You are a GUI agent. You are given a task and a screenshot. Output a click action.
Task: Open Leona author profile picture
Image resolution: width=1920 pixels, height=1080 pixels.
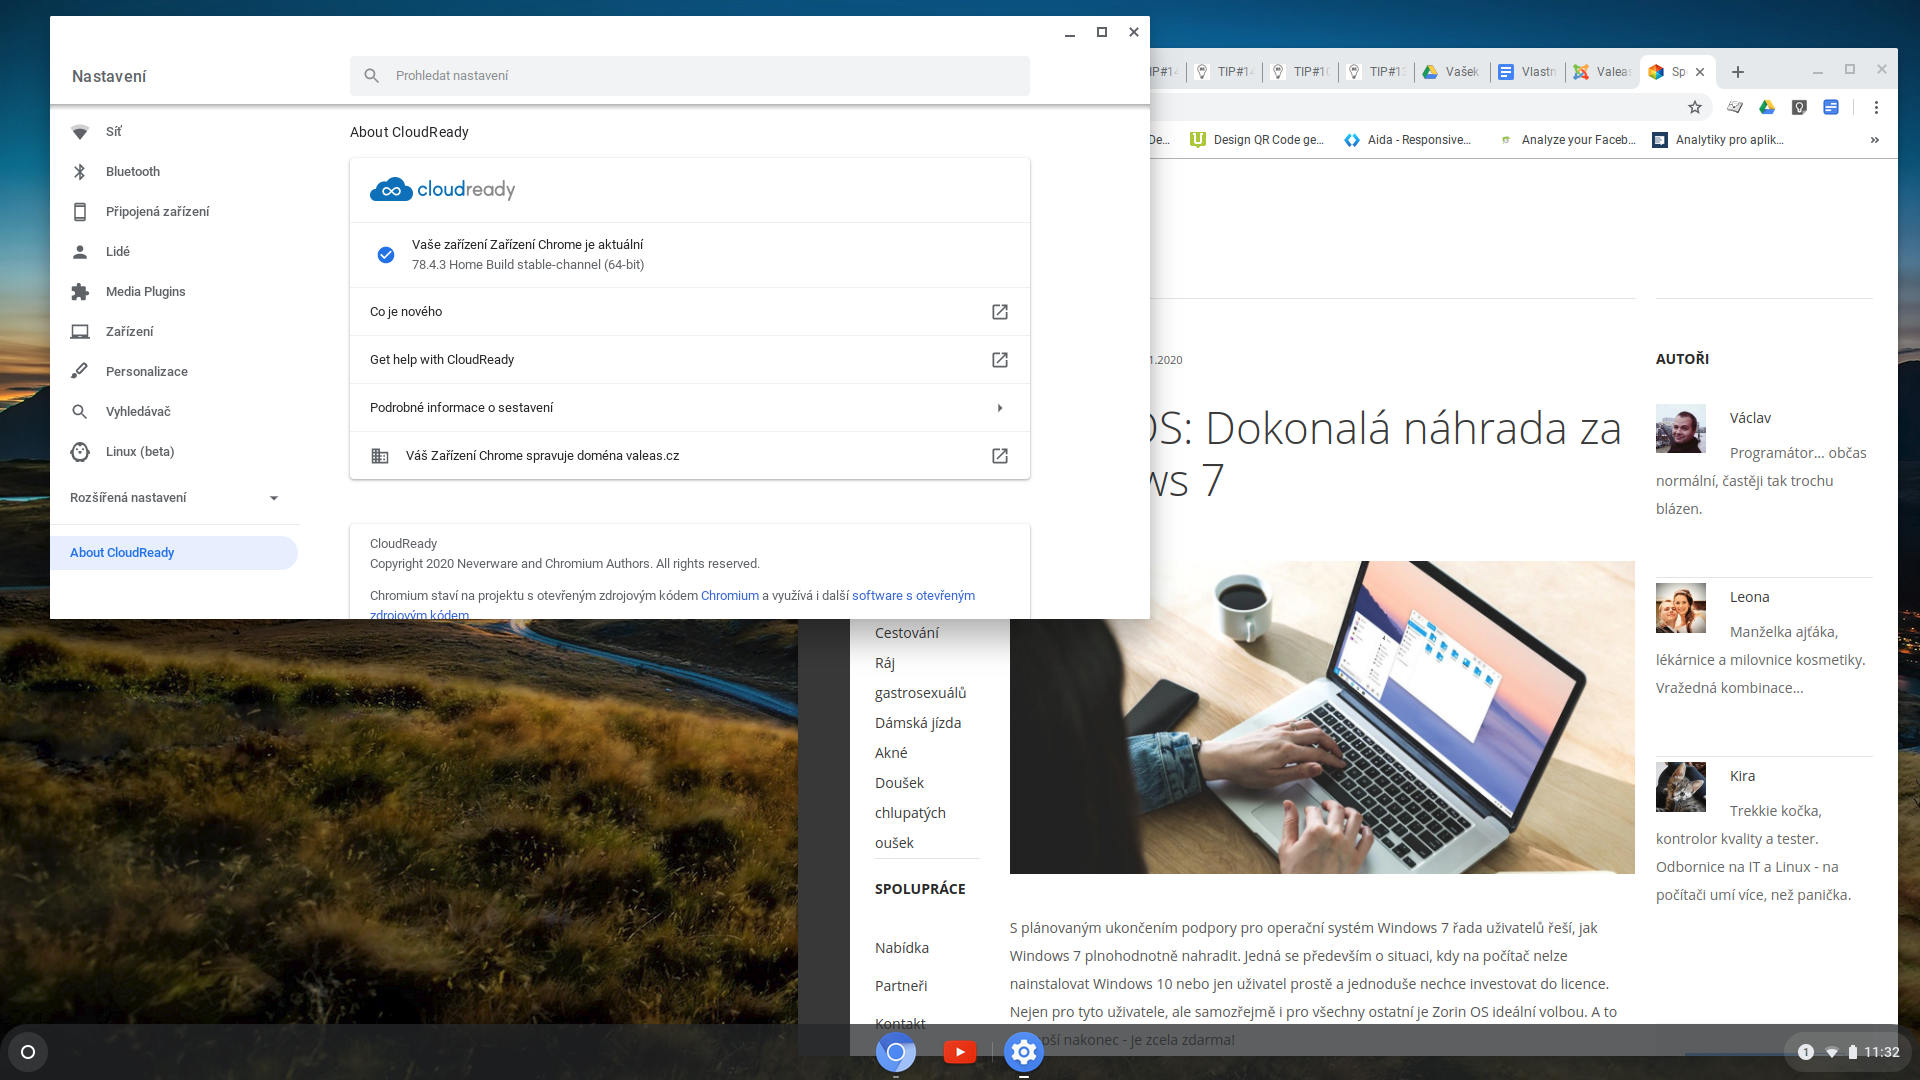tap(1681, 608)
